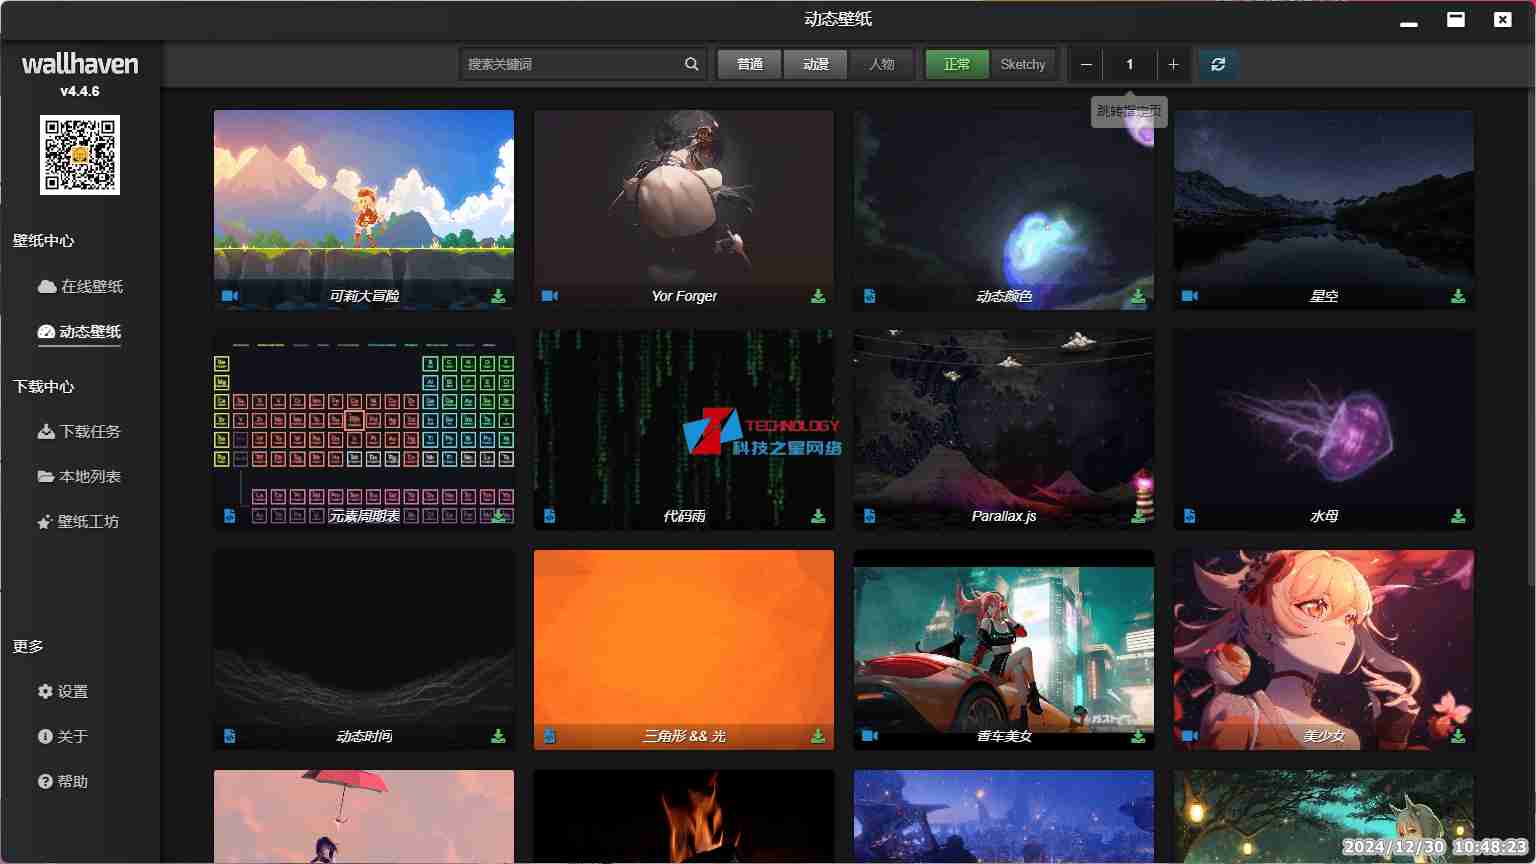Image resolution: width=1536 pixels, height=864 pixels.
Task: Toggle the 人物 category filter
Action: [881, 64]
